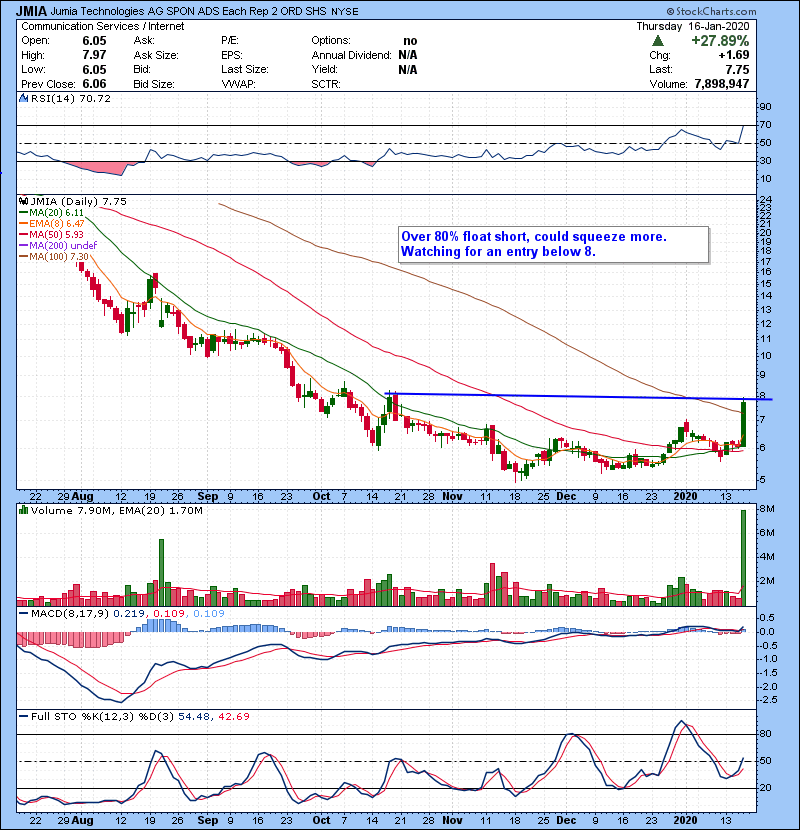
Task: Click the RSI line chart icon
Action: pyautogui.click(x=24, y=98)
